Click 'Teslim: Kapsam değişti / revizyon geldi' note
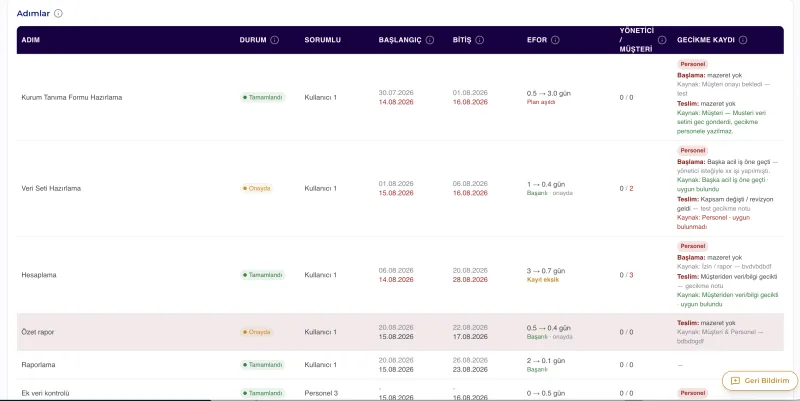 [725, 204]
